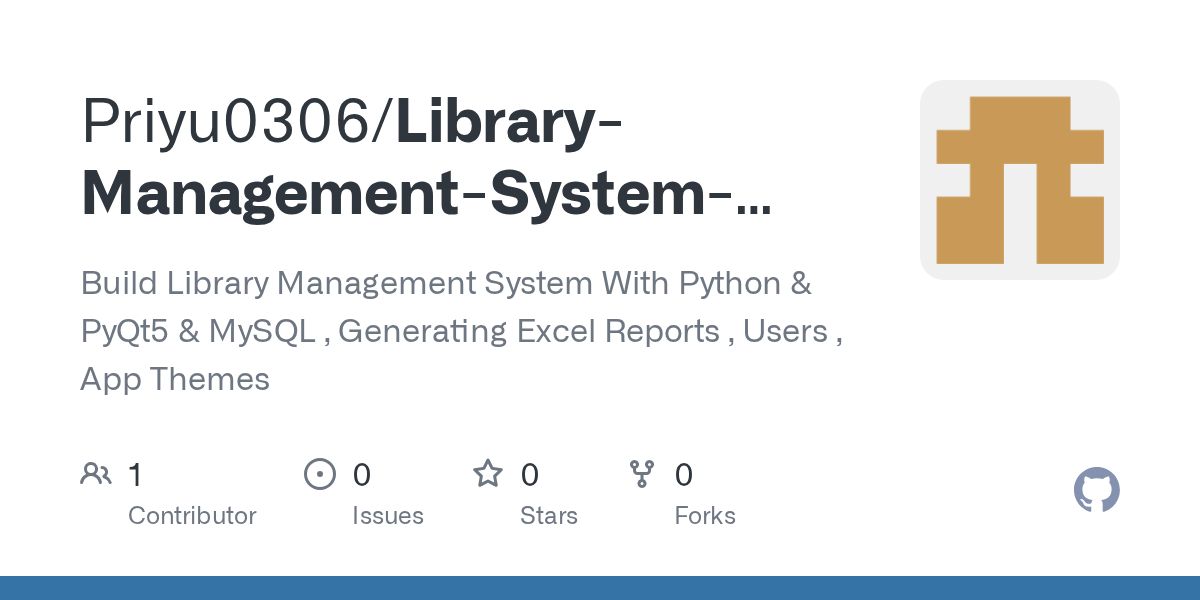Click the star icon
Image resolution: width=1200 pixels, height=600 pixels.
click(488, 473)
